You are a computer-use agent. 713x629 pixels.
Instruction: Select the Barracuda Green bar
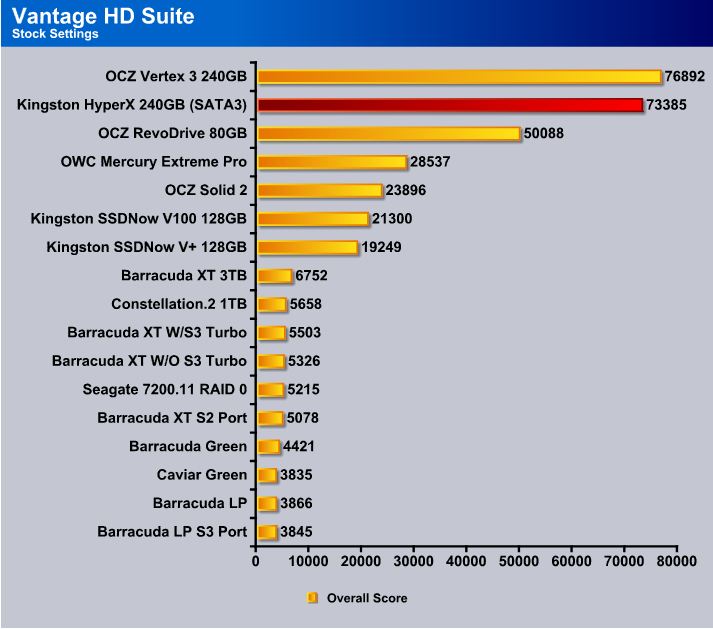(x=269, y=447)
